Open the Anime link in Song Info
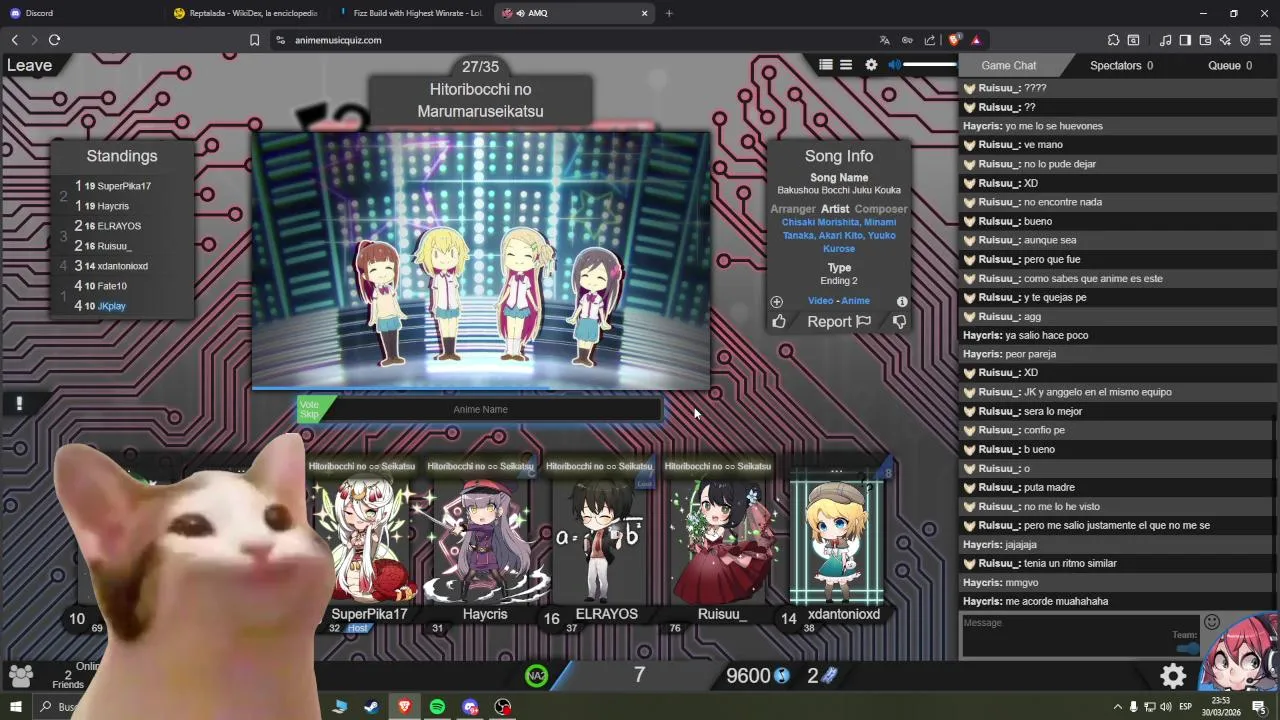This screenshot has height=720, width=1280. pos(855,301)
